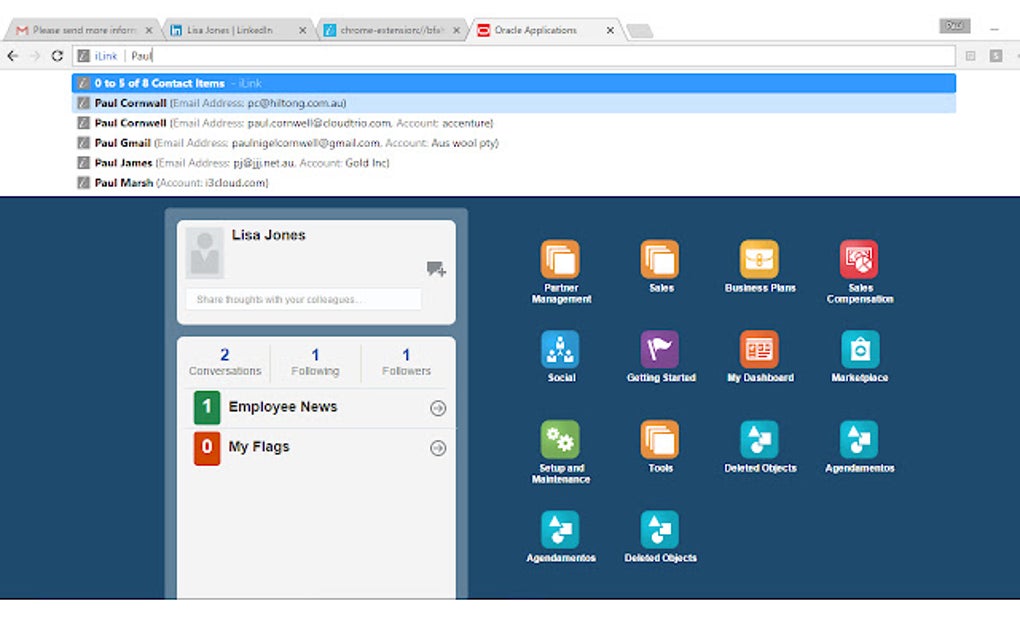Click the Getting Started flag icon
Viewport: 1020px width, 638px height.
click(660, 349)
